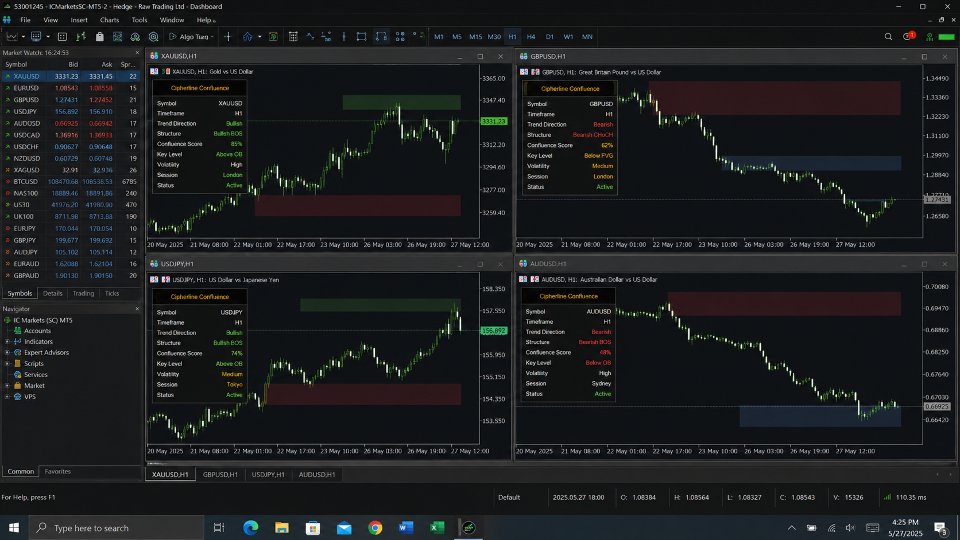The image size is (960, 540).
Task: Click the Windows taskbar search box
Action: [116, 527]
